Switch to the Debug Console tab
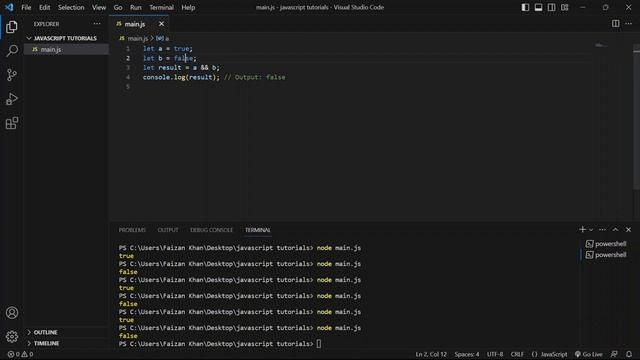The height and width of the screenshot is (360, 640). pos(211,230)
